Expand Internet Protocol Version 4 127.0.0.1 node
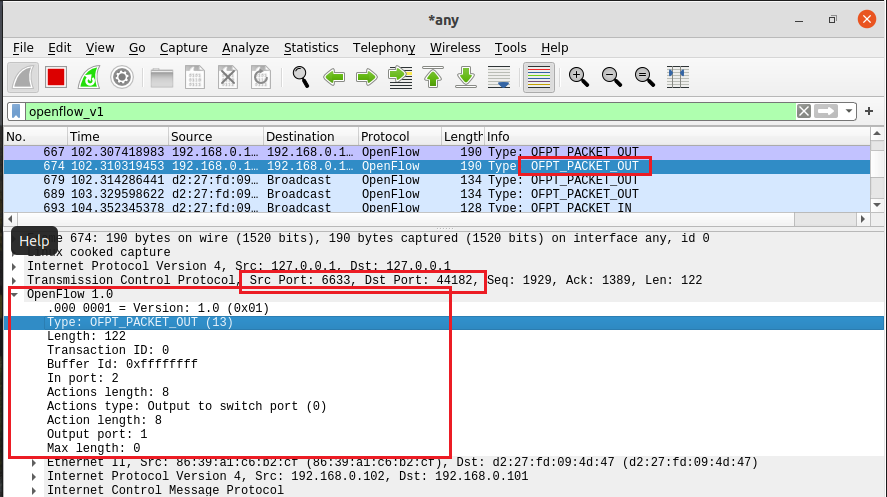The width and height of the screenshot is (887, 497). (x=15, y=266)
